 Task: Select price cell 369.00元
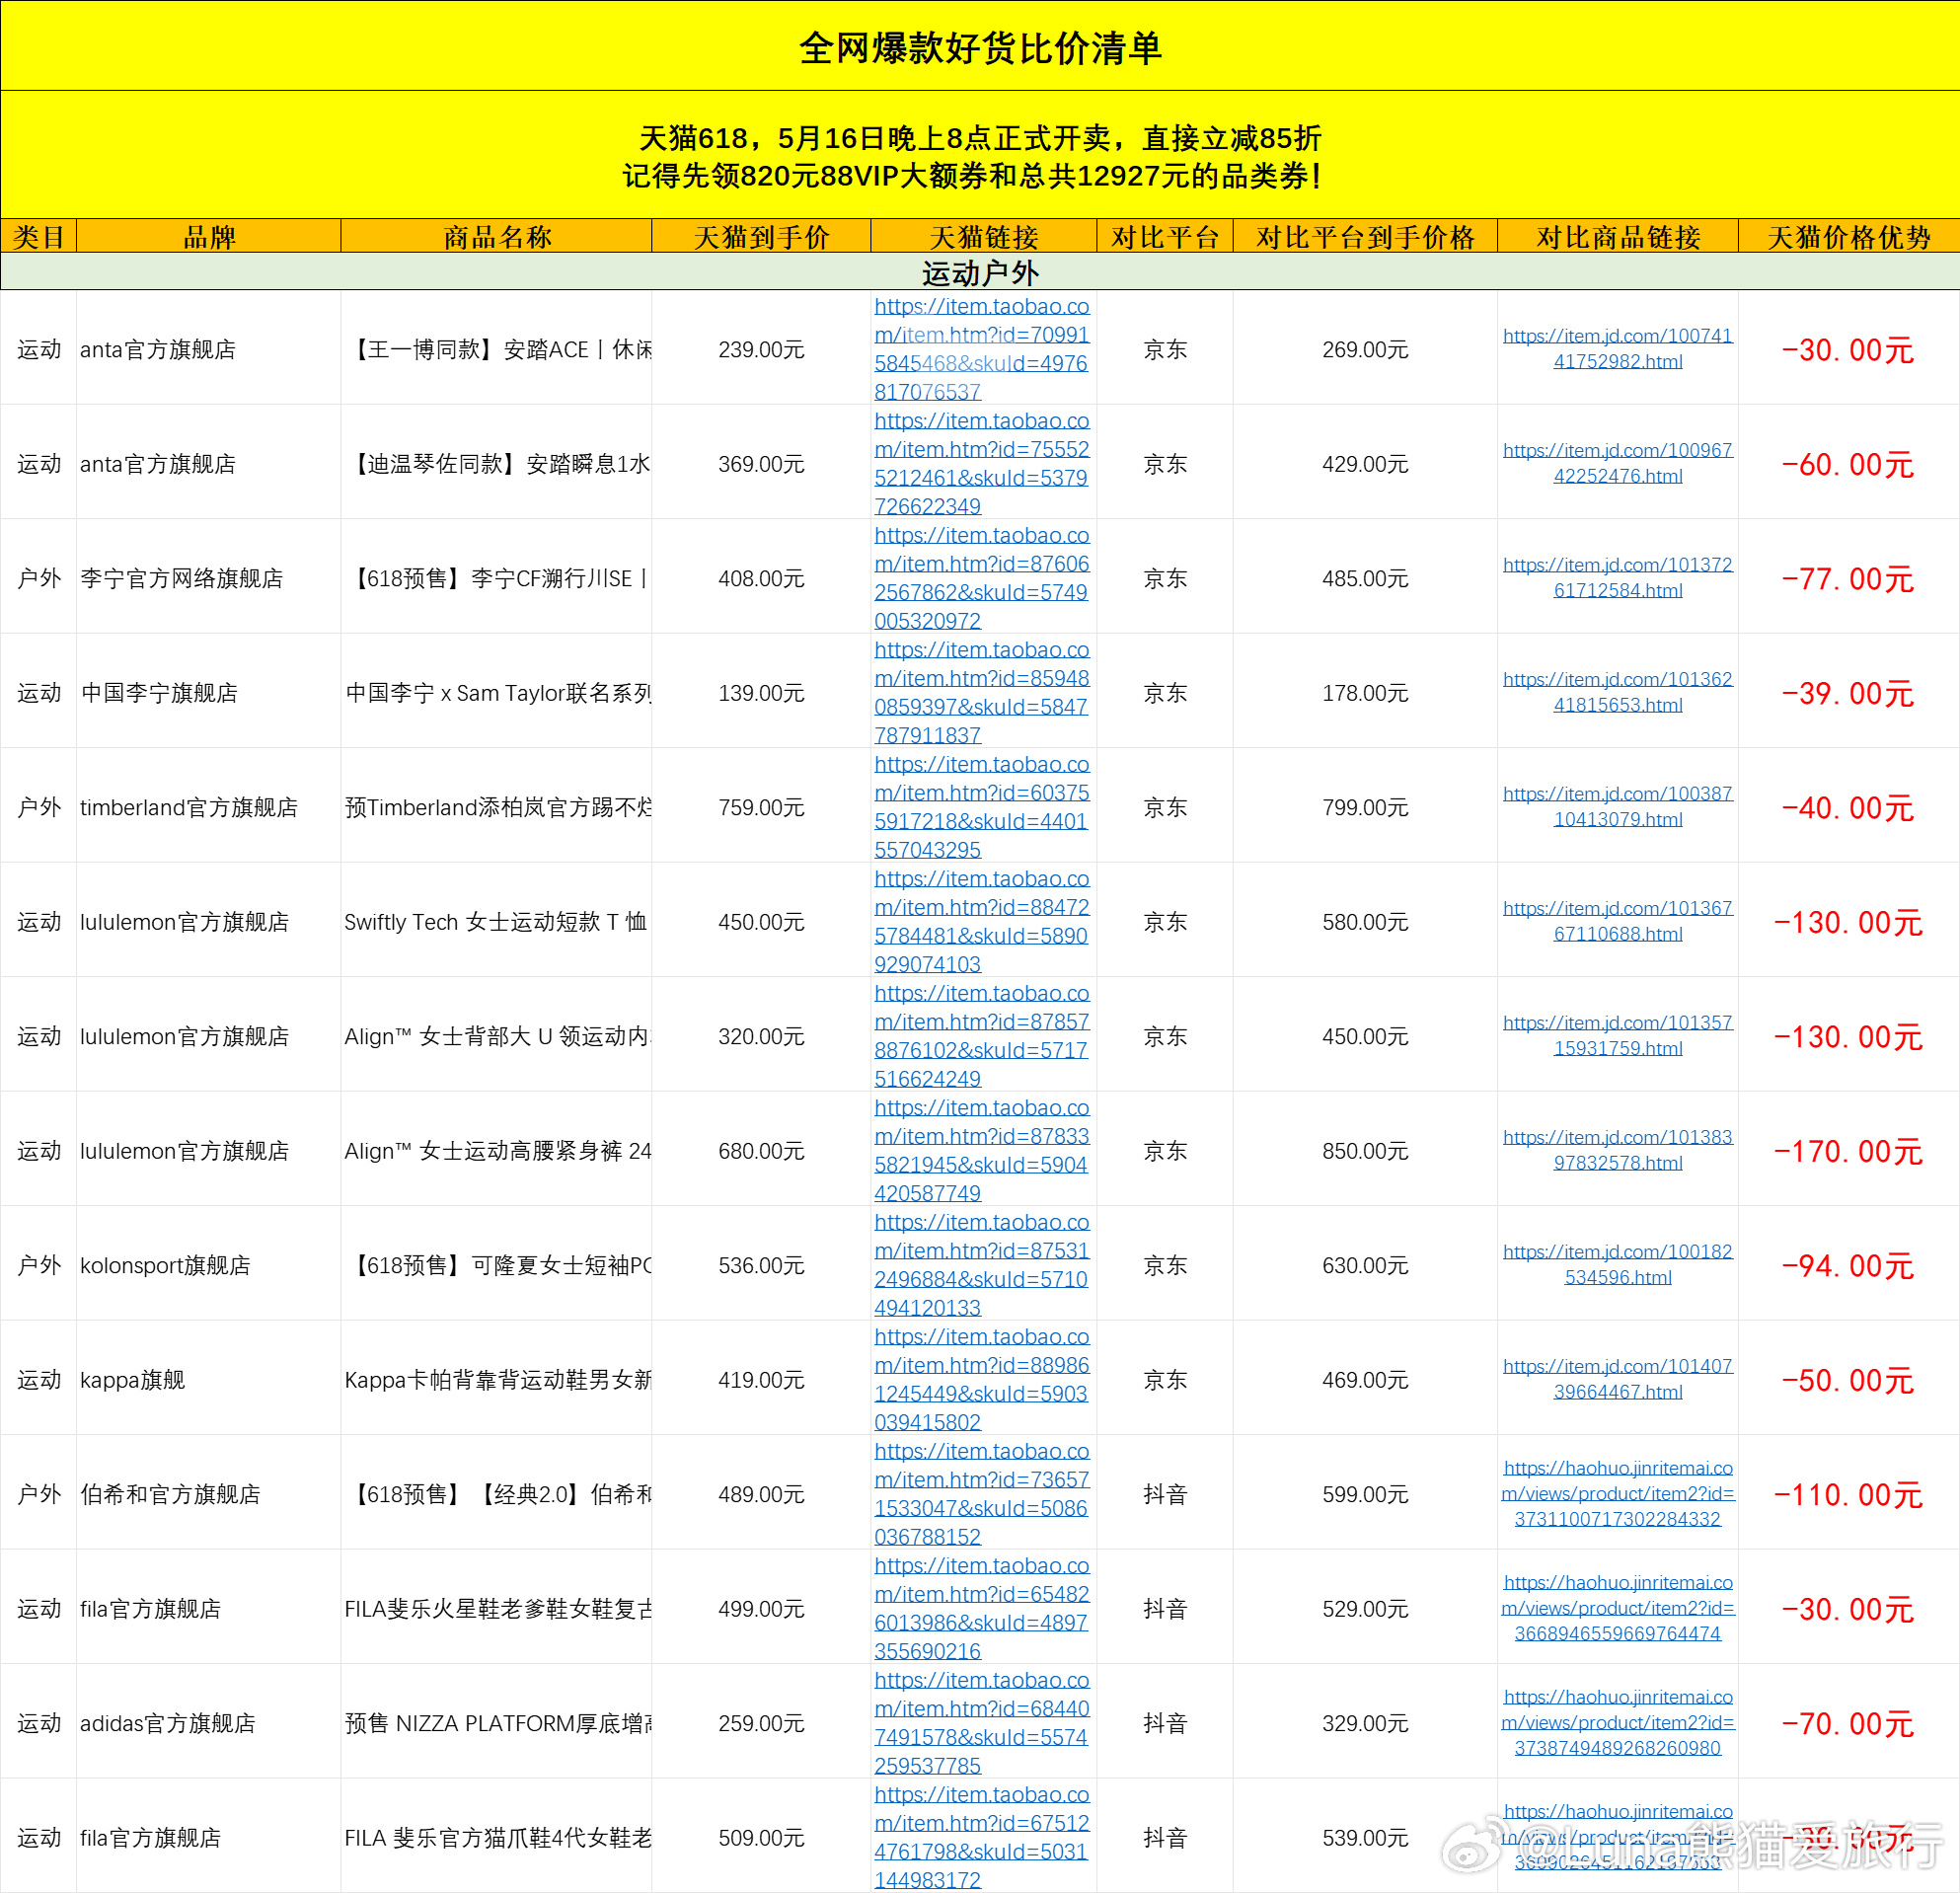tap(761, 463)
